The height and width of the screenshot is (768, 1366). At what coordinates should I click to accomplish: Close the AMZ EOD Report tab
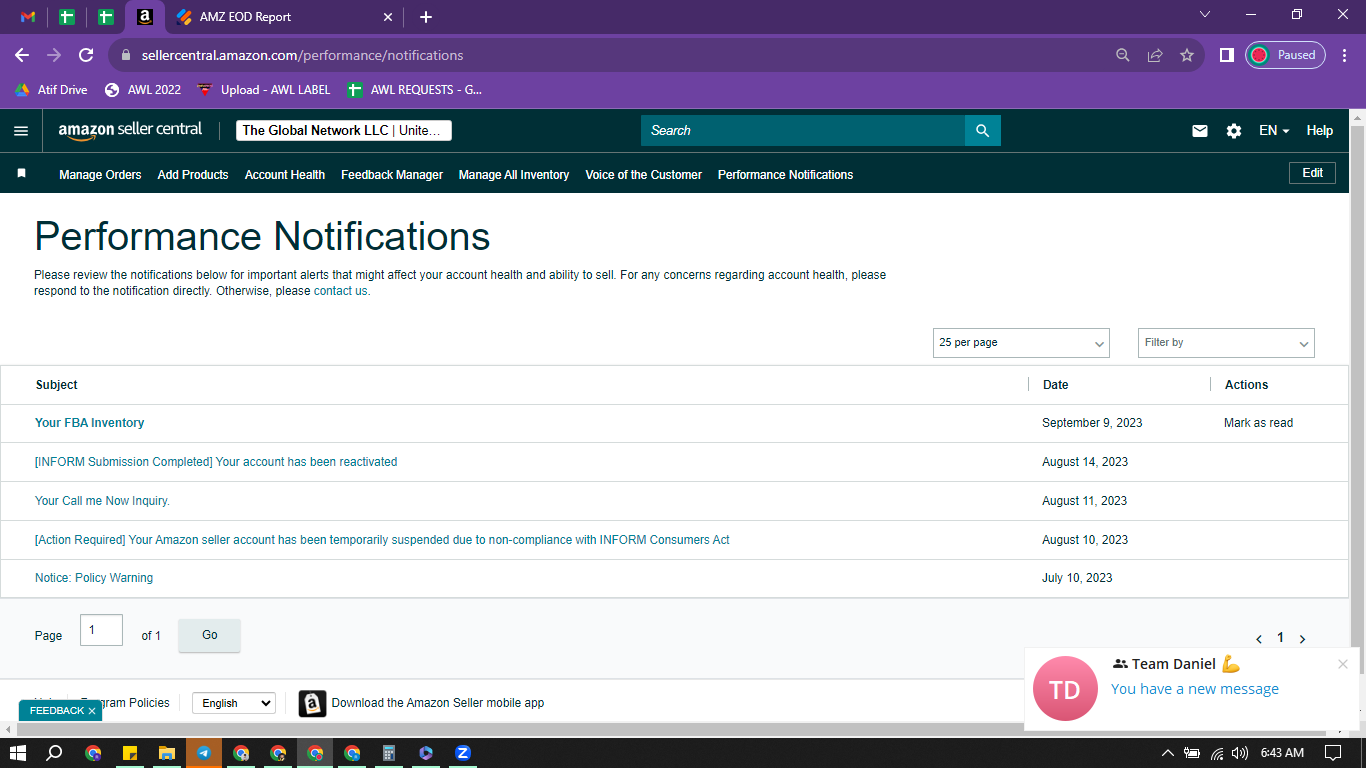tap(388, 17)
